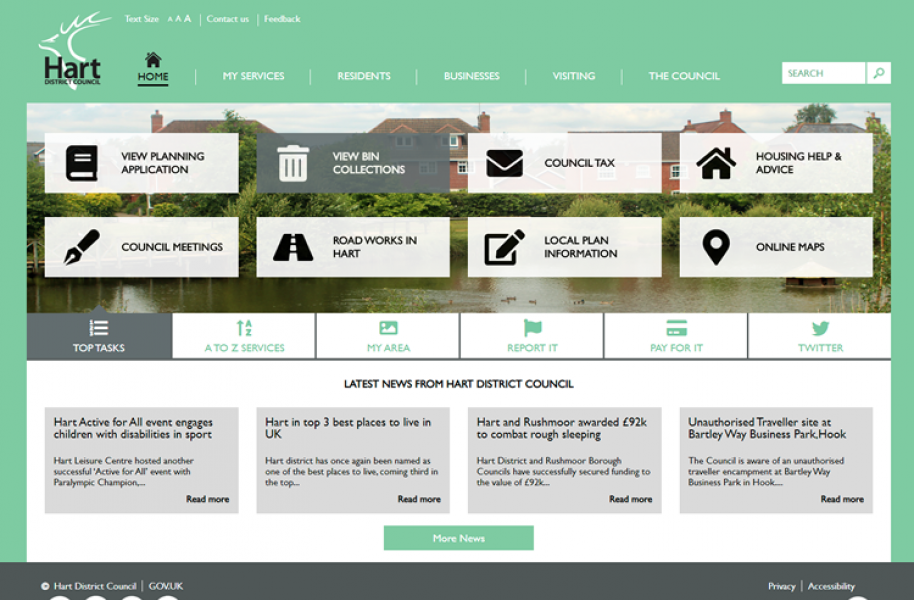Click the Contact us link
The image size is (914, 600).
click(227, 19)
